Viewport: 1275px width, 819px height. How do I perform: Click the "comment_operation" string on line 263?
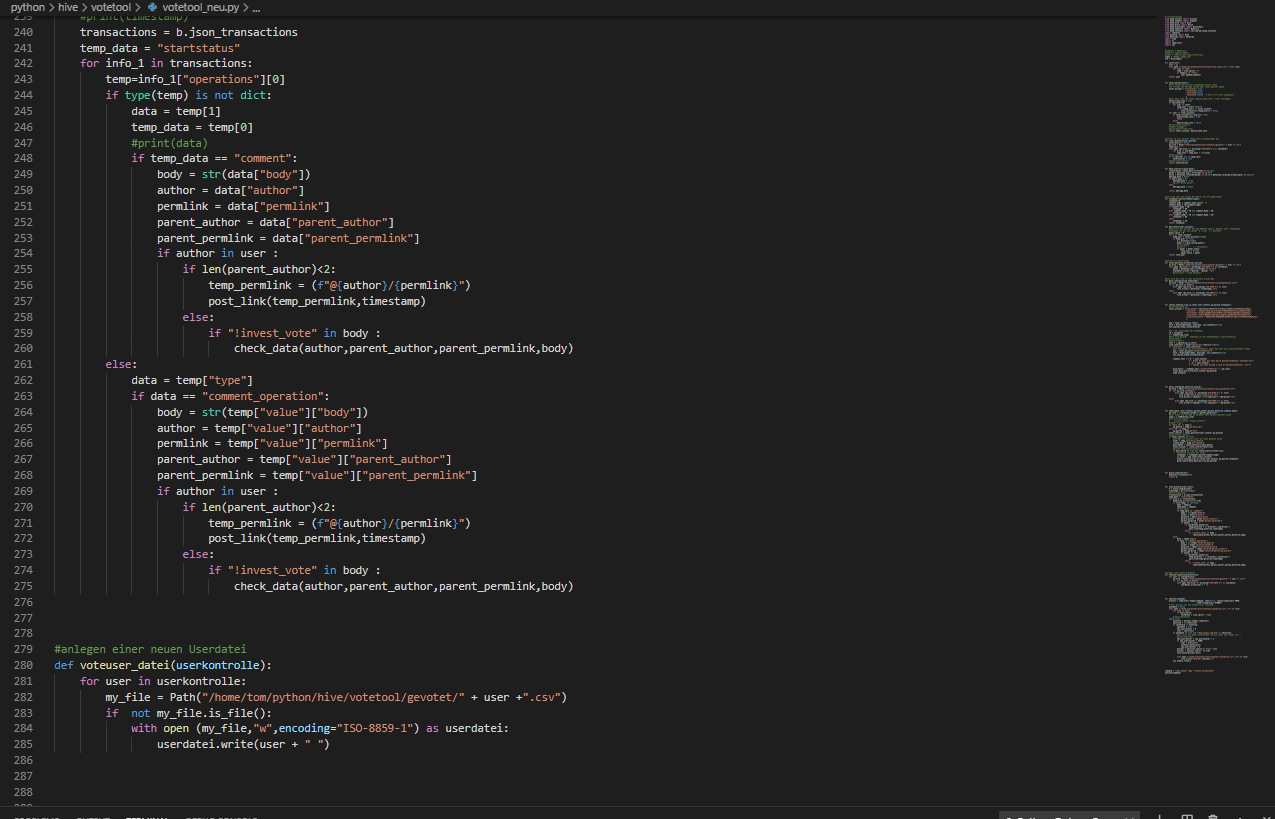coord(264,396)
